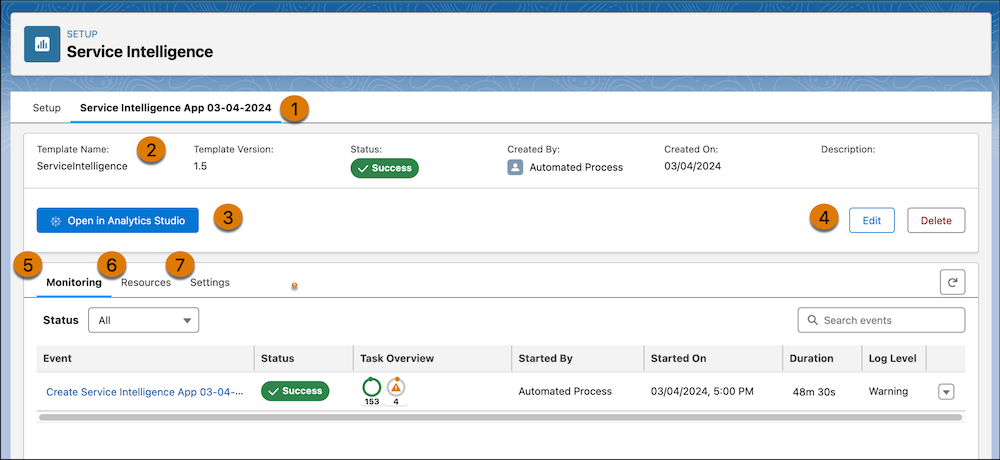Click the Log Level column header

(893, 359)
